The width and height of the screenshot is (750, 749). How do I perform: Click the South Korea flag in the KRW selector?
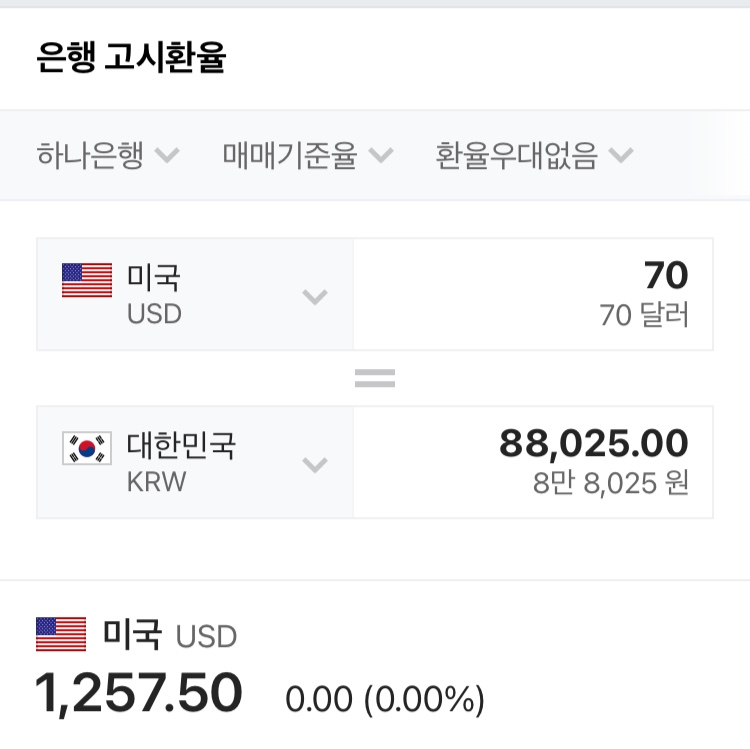coord(87,449)
